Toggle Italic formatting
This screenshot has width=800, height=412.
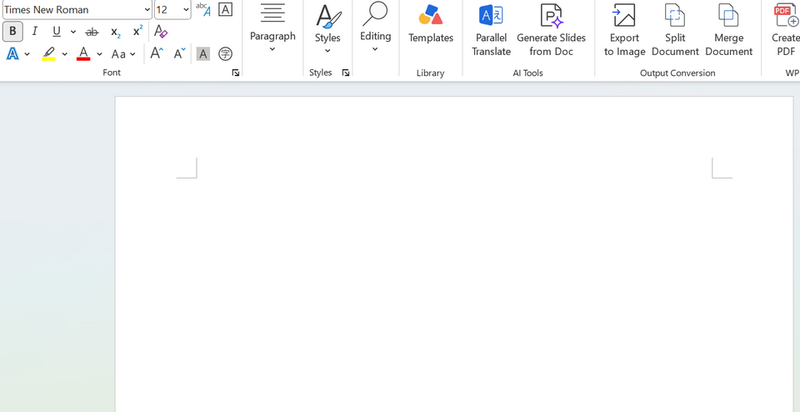pos(35,32)
